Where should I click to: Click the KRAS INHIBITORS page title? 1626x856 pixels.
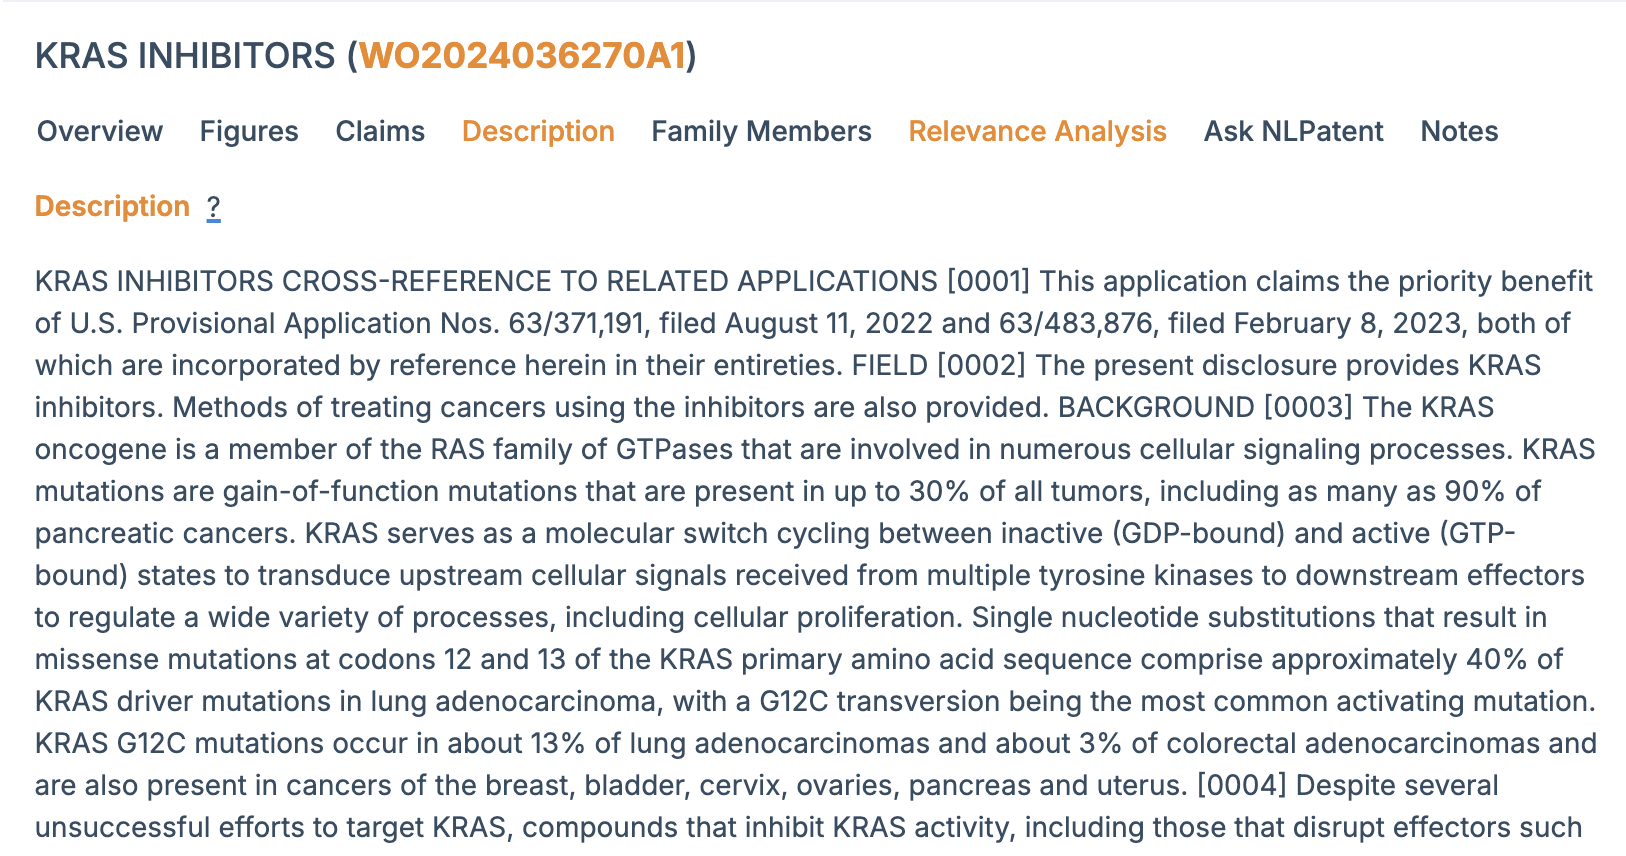pos(185,56)
